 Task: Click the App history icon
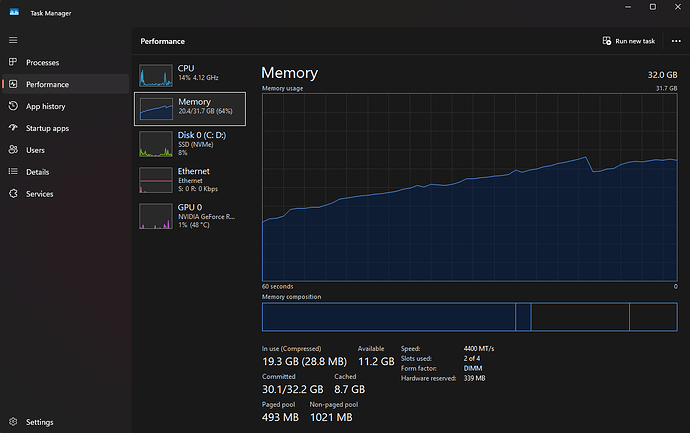click(x=13, y=106)
